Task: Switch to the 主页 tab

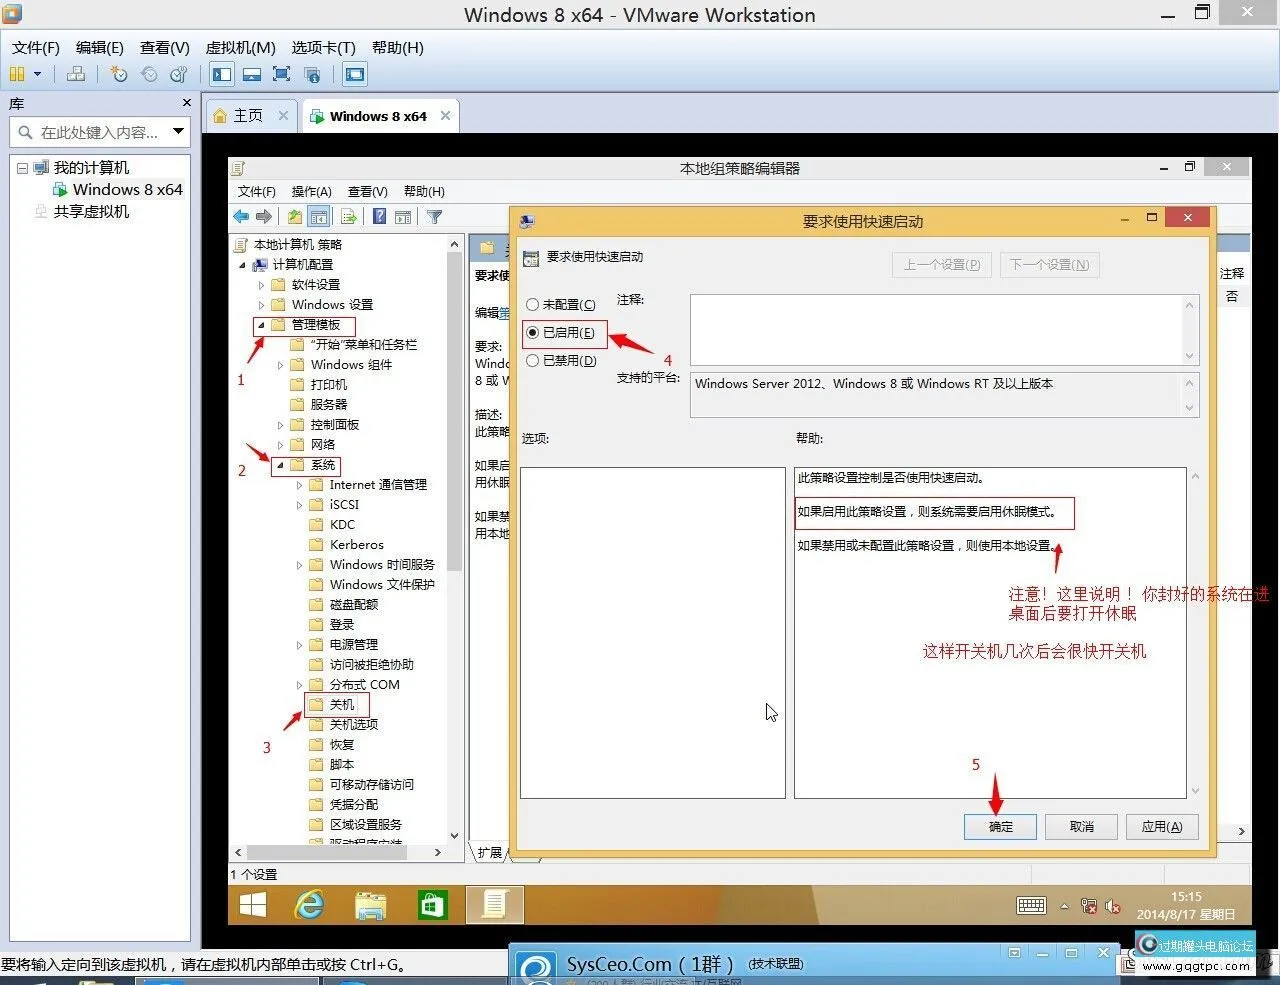Action: pyautogui.click(x=248, y=116)
